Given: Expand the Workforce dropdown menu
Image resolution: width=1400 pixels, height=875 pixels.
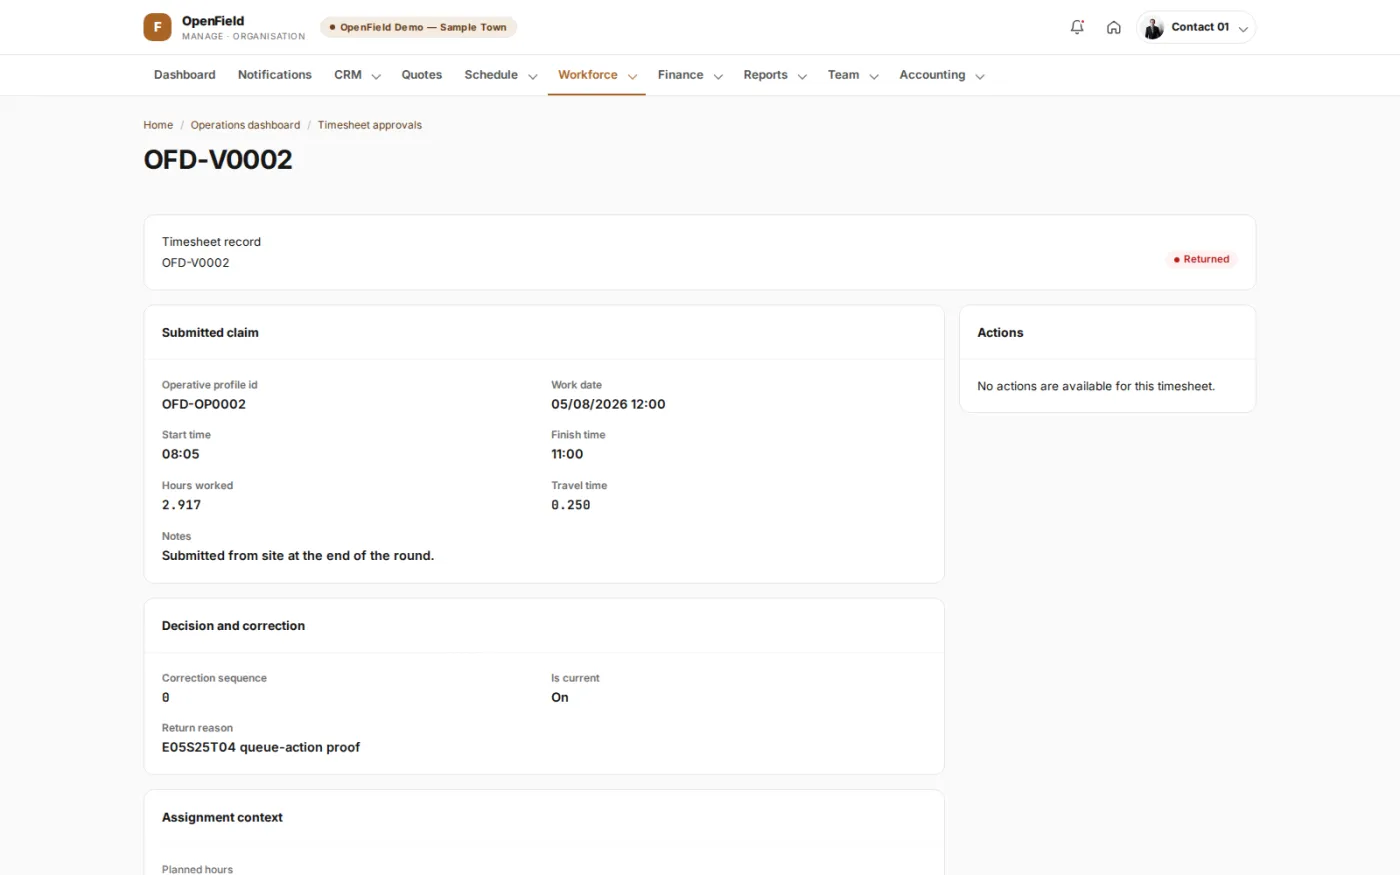Looking at the screenshot, I should [x=597, y=75].
